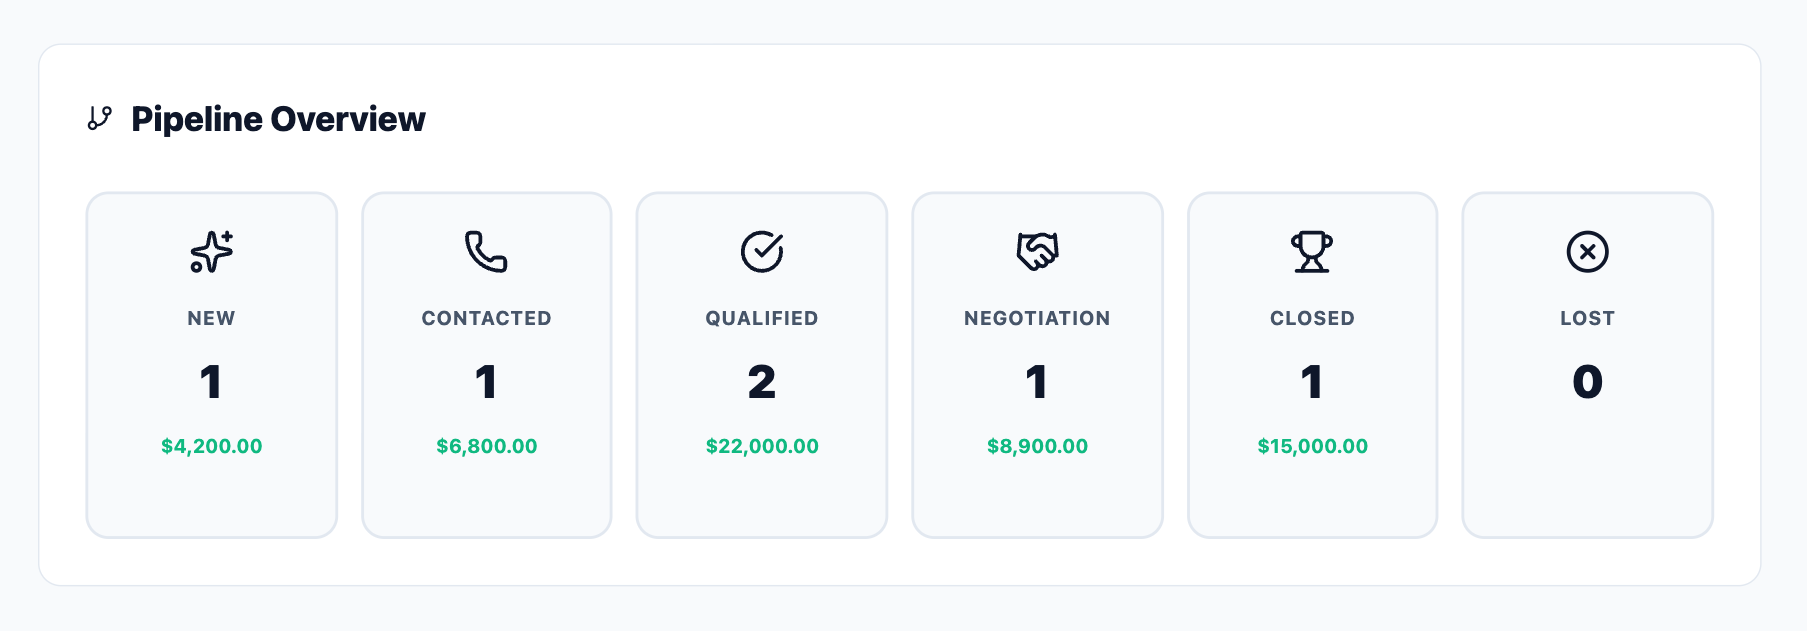Click the phone icon in the Contacted card

tap(486, 252)
